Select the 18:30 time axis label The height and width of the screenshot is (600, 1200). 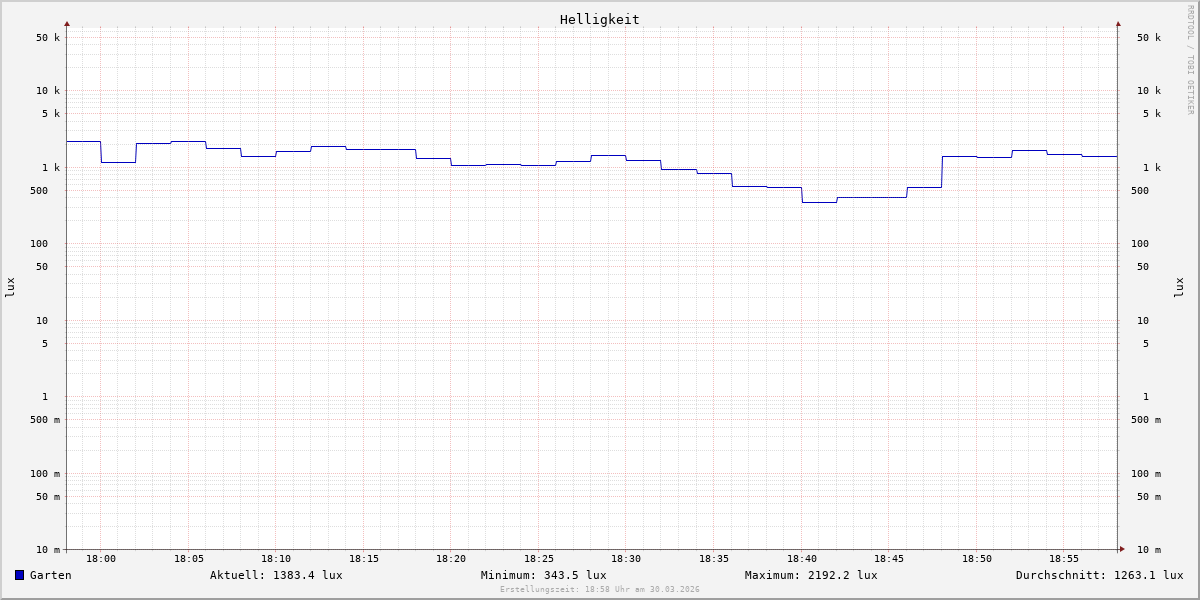(626, 559)
